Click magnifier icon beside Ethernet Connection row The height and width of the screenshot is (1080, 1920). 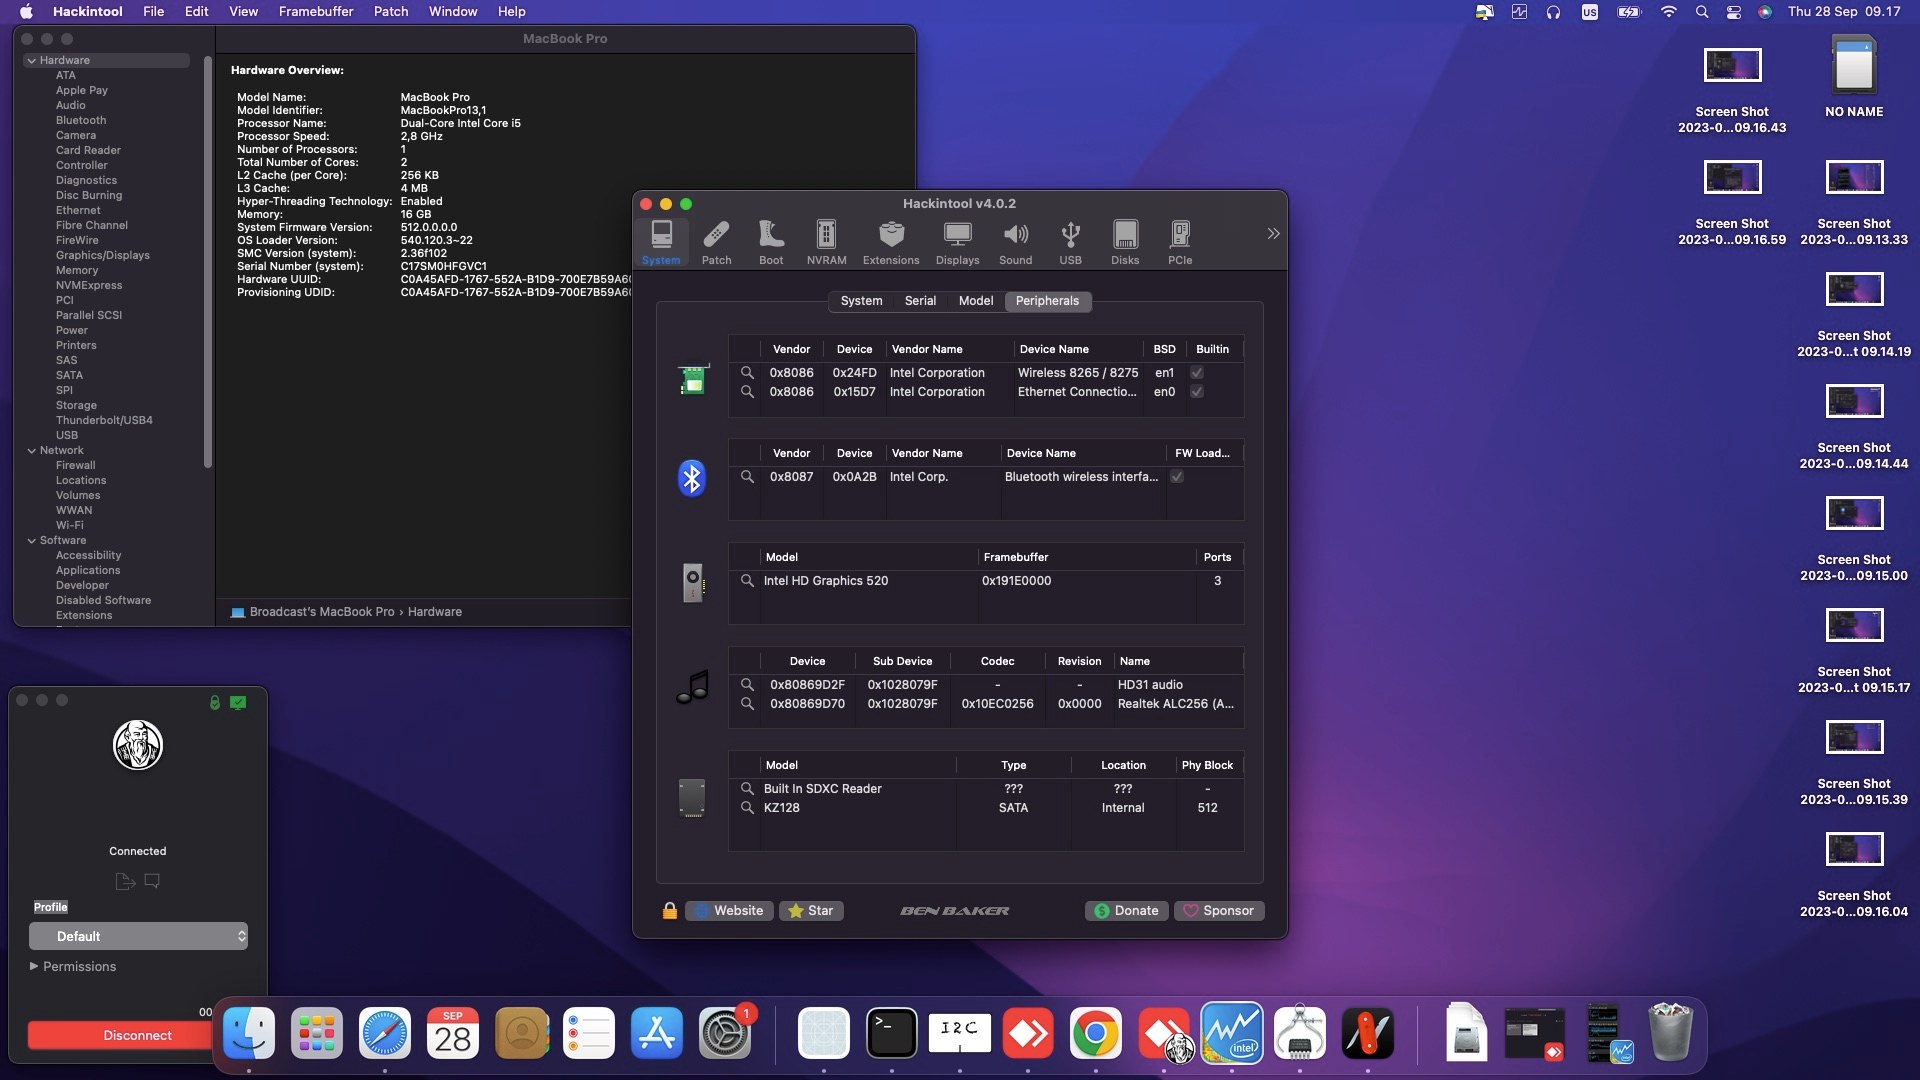[x=747, y=392]
